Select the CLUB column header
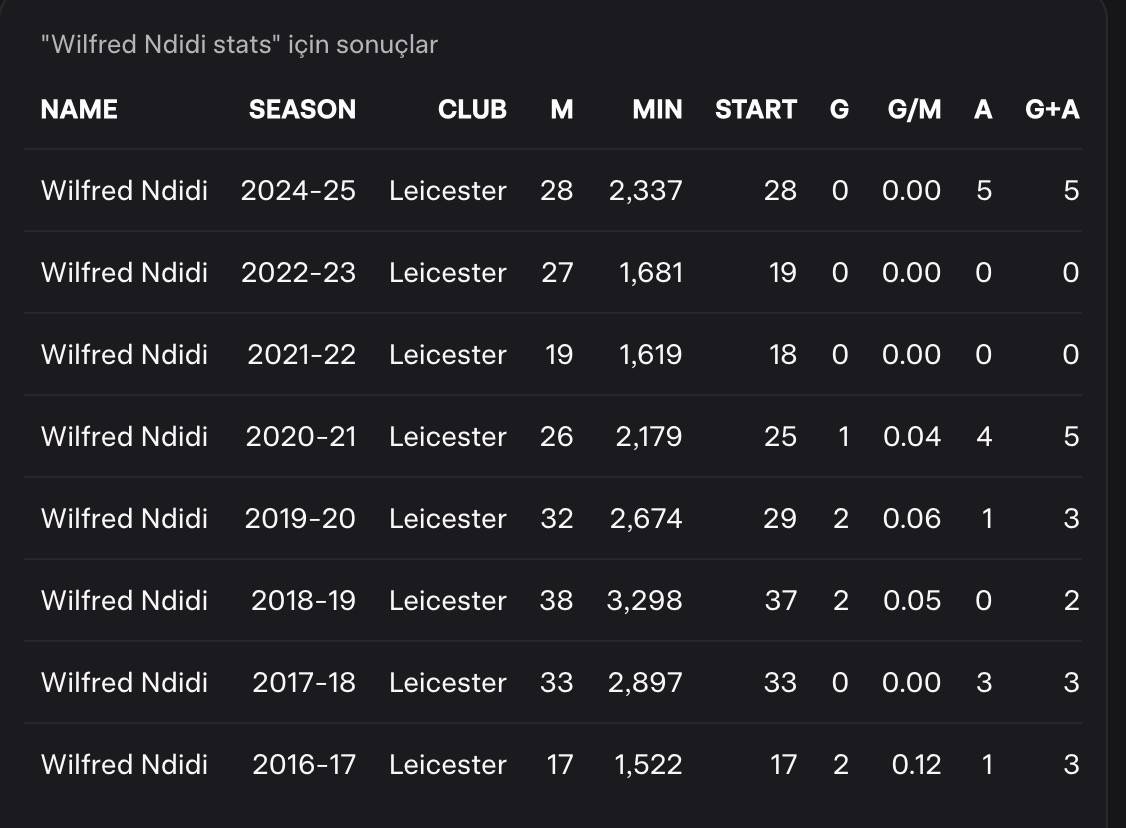 click(x=473, y=109)
